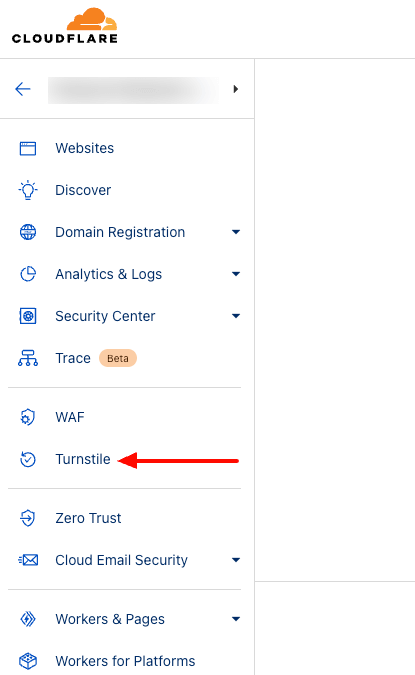Click the Discover lightbulb icon

point(28,190)
